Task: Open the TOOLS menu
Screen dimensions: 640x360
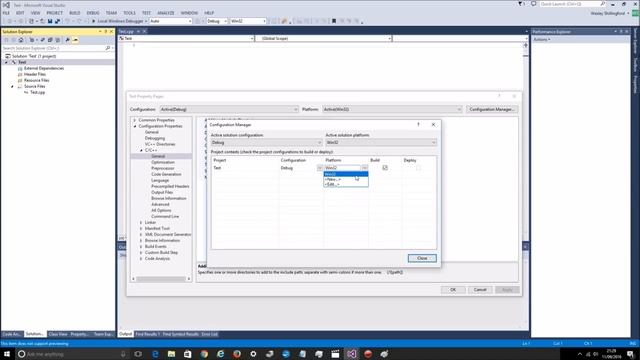Action: 129,13
